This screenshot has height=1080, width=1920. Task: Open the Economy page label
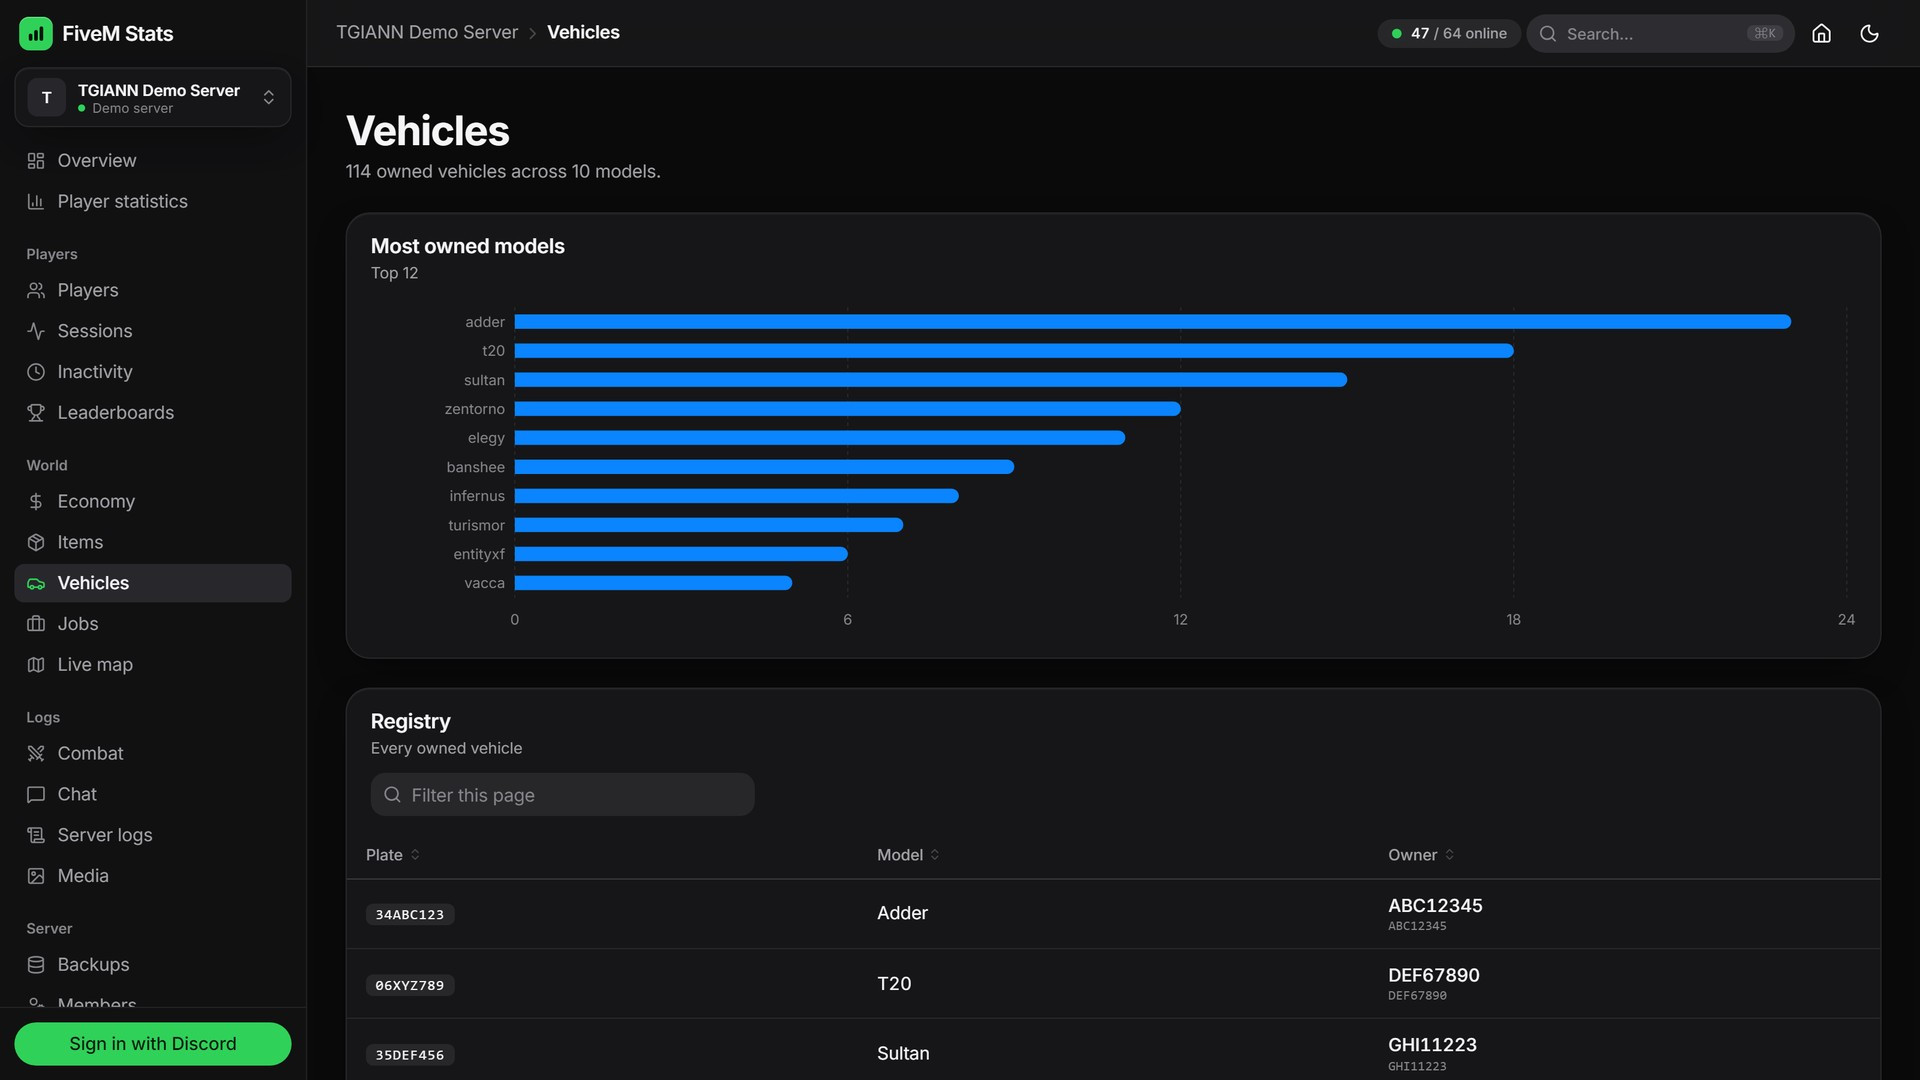point(96,501)
